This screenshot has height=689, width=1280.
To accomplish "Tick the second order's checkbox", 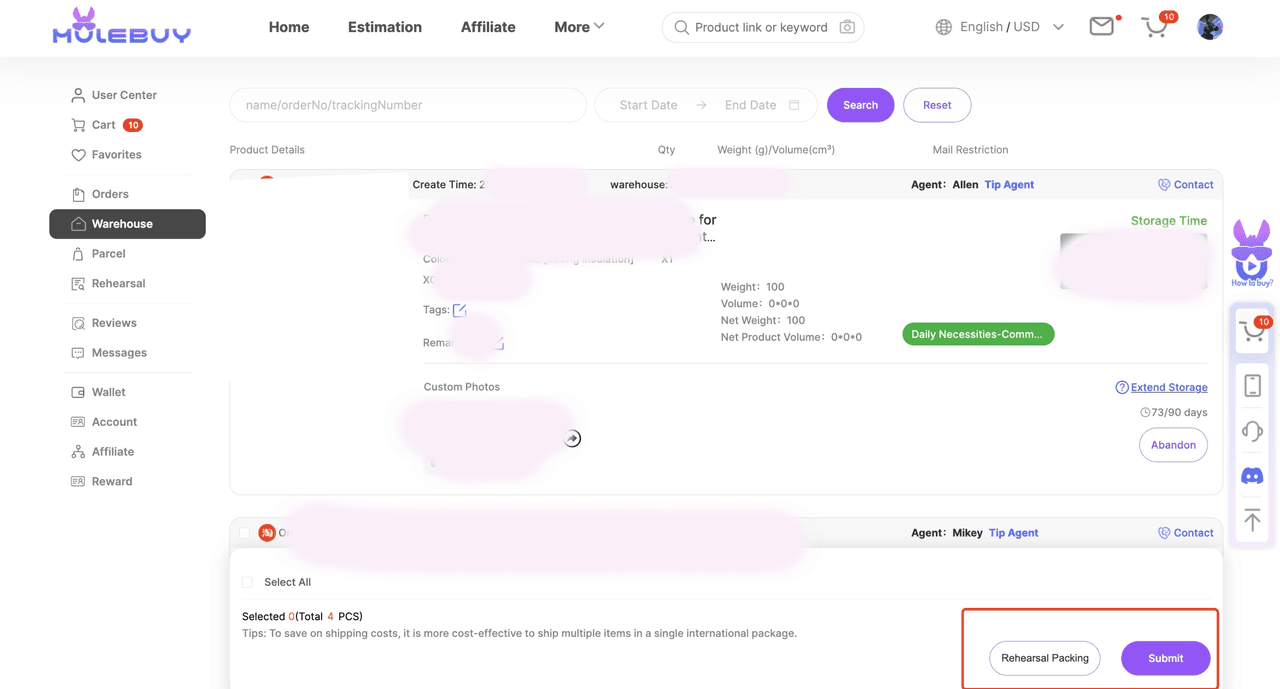I will [x=244, y=533].
